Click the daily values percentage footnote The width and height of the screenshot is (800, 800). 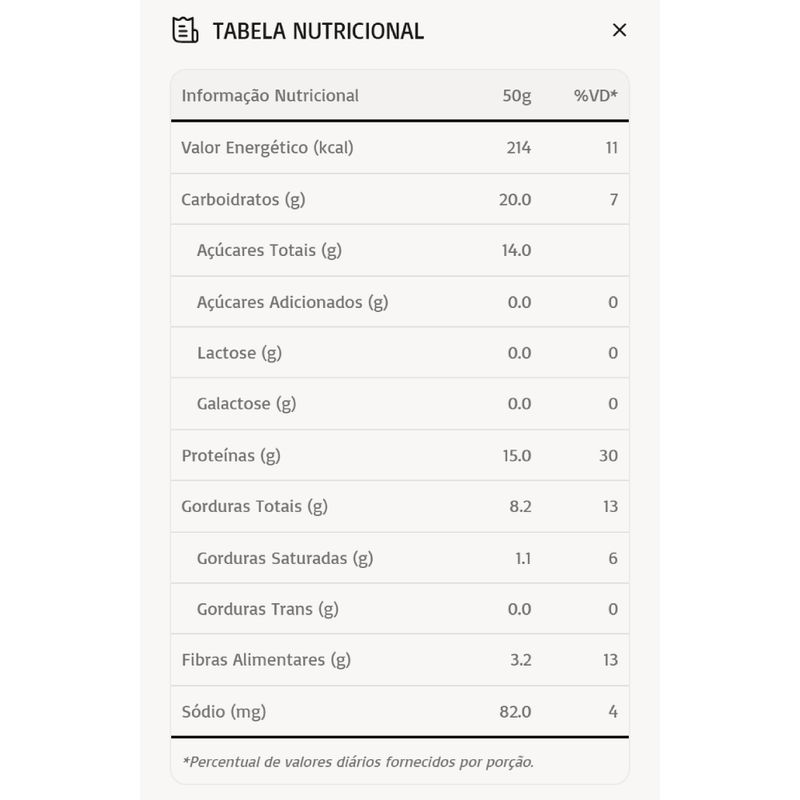[358, 762]
